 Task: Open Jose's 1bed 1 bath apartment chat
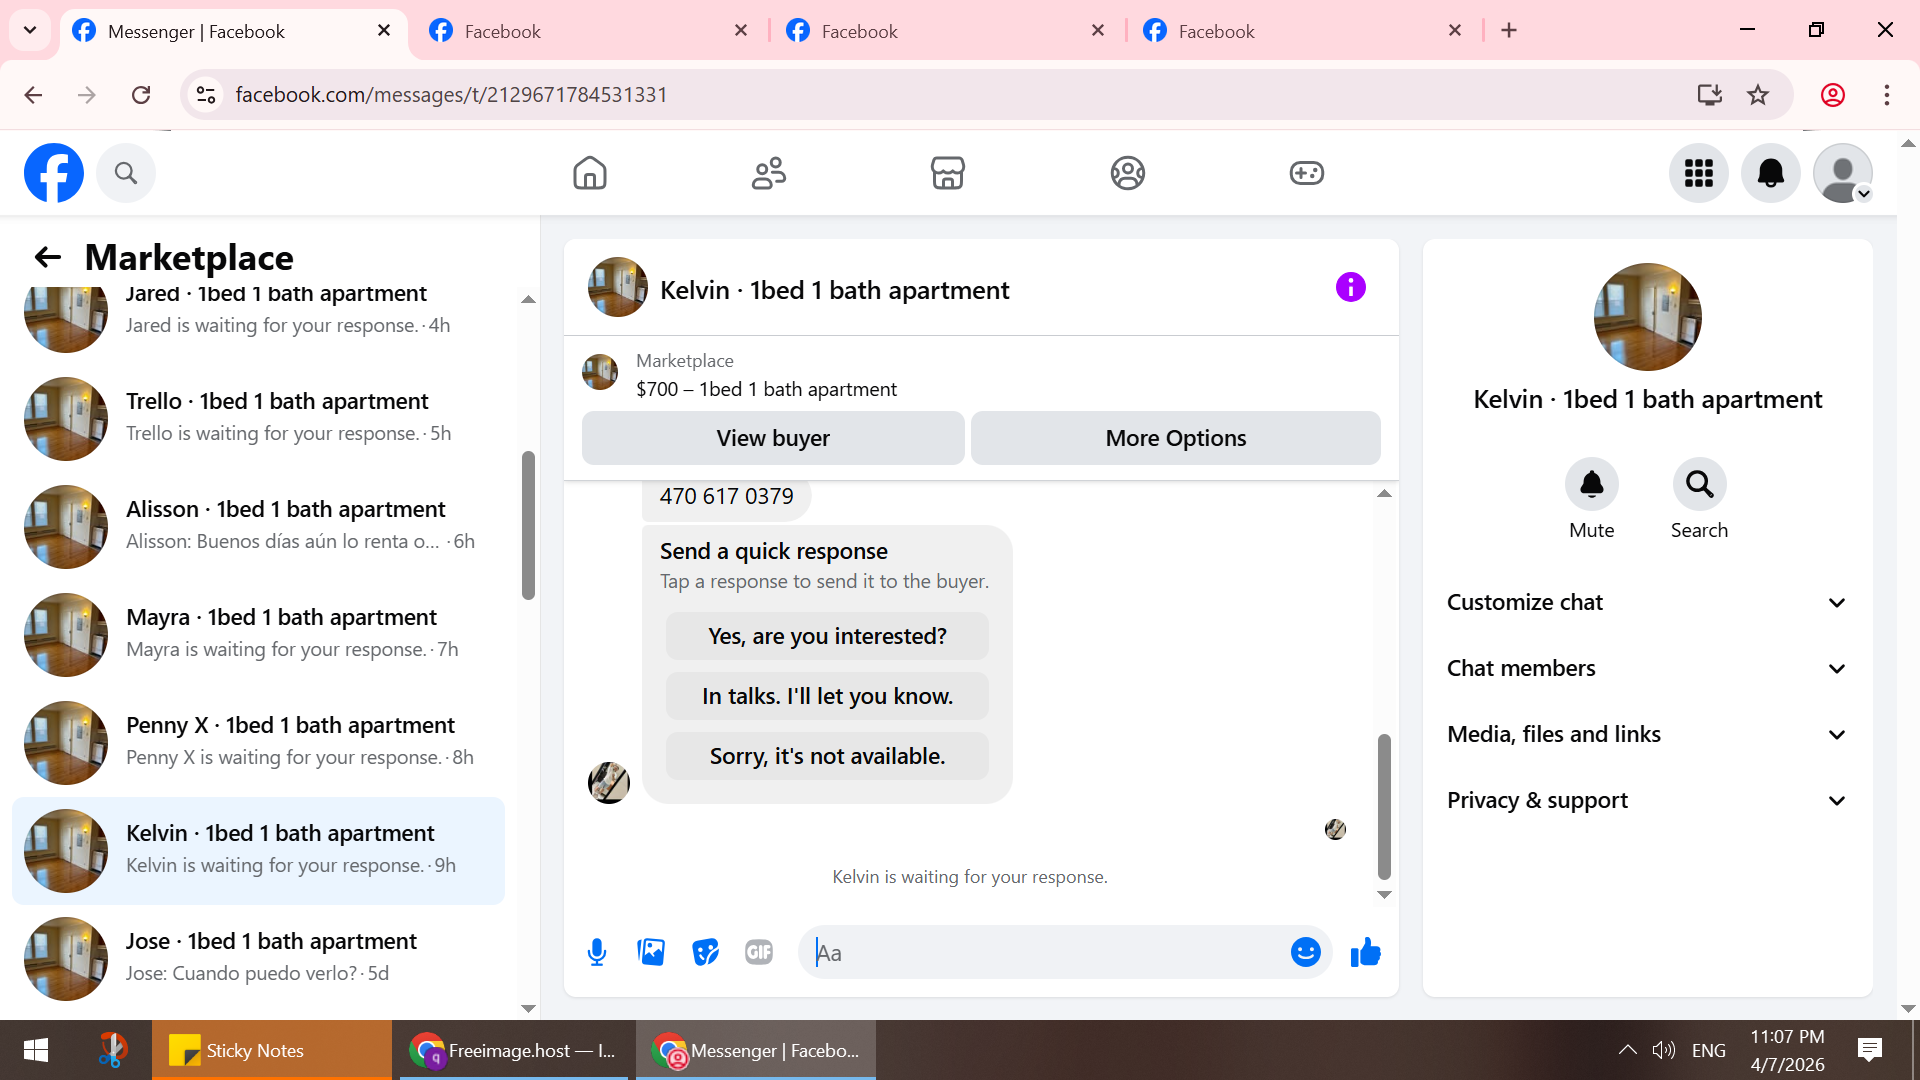click(258, 958)
